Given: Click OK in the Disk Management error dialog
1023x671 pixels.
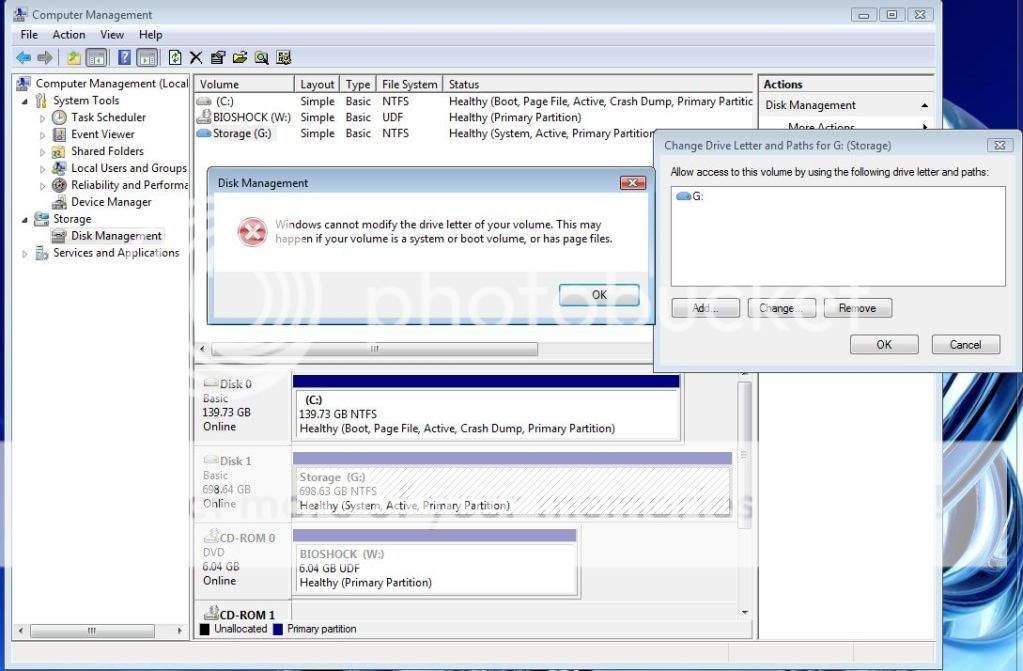Looking at the screenshot, I should [x=598, y=294].
